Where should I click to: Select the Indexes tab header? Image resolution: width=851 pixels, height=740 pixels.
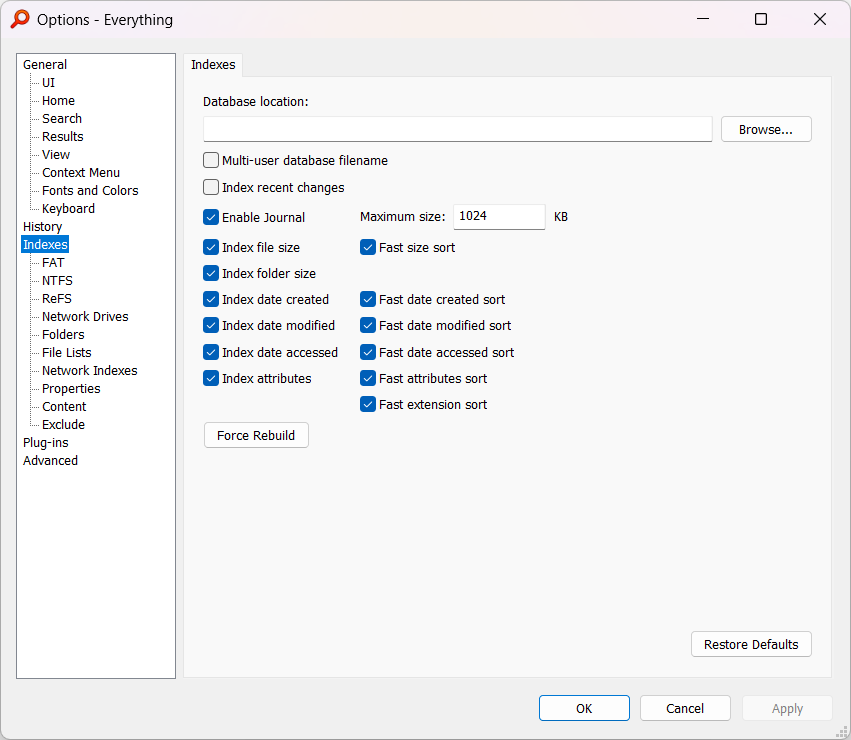pyautogui.click(x=213, y=65)
